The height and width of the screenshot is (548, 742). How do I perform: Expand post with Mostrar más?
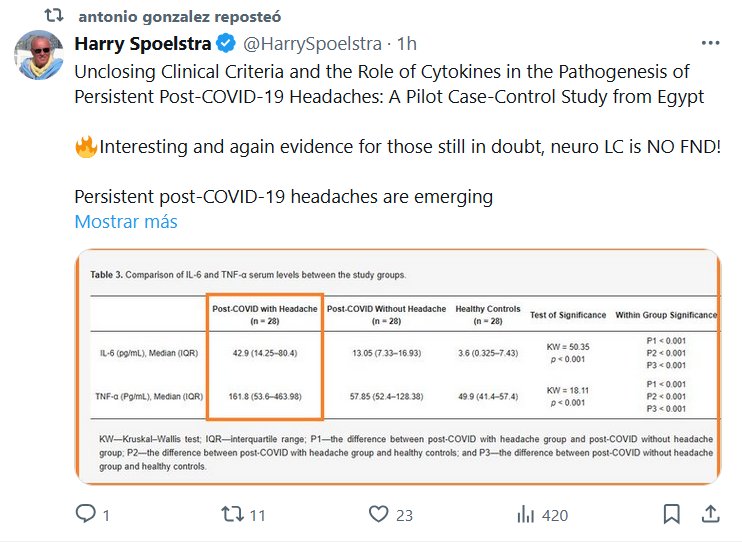126,222
